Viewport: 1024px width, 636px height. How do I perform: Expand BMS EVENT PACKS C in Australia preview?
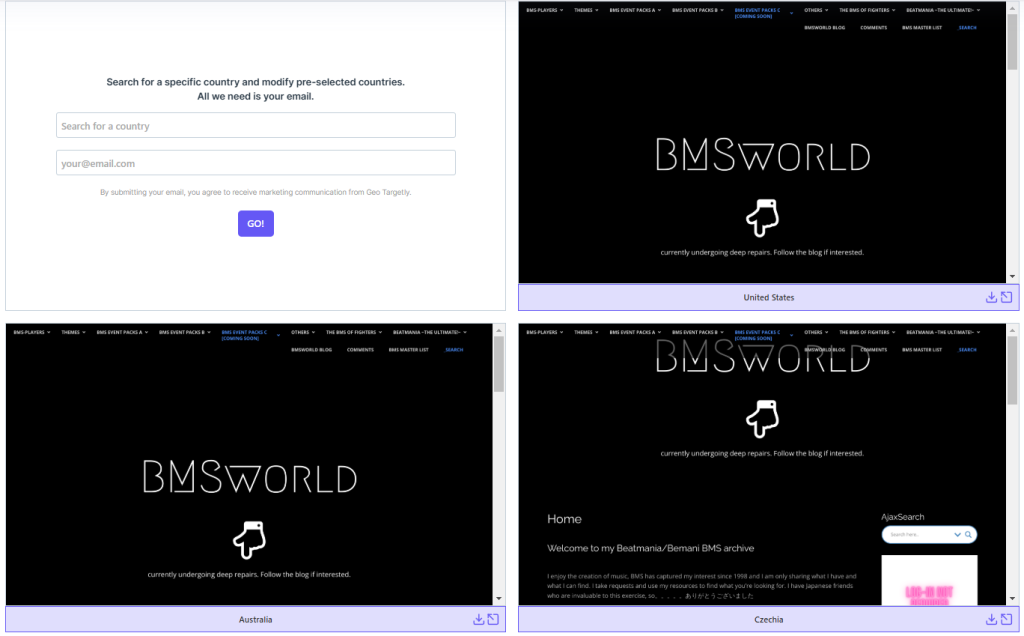pyautogui.click(x=251, y=335)
